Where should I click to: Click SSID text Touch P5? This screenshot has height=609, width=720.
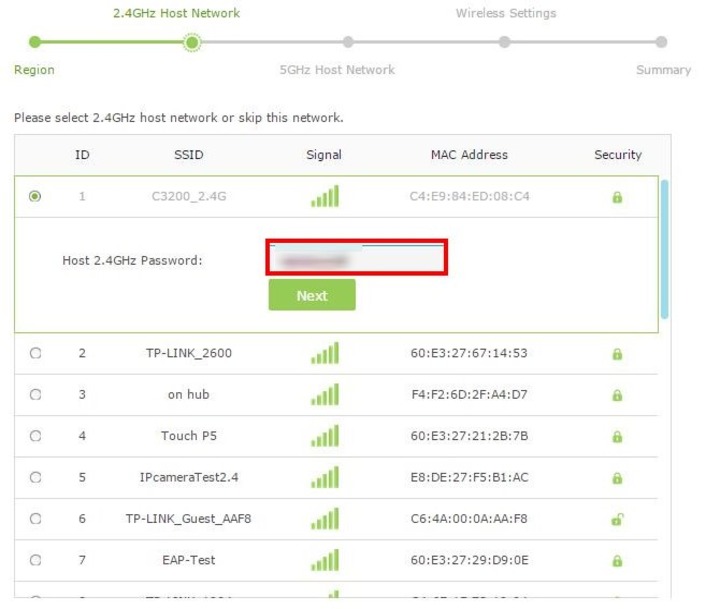189,436
